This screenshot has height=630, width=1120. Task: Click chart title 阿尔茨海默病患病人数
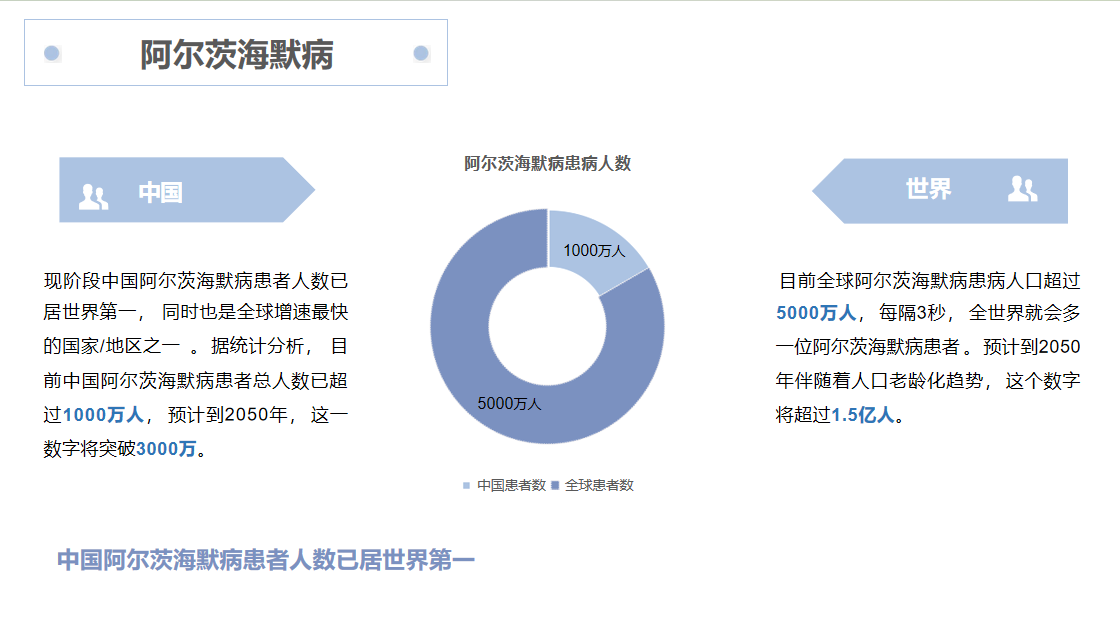(x=547, y=164)
